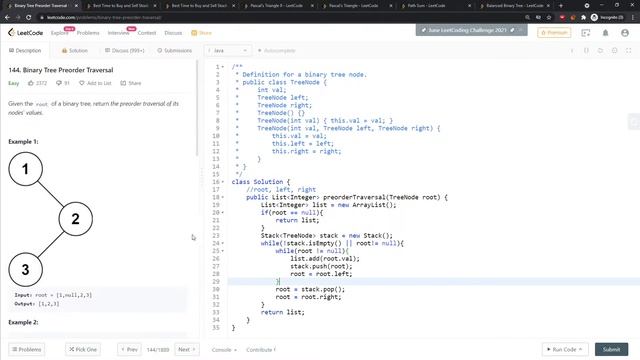Open a new browser tab
The image size is (640, 360).
click(x=560, y=6)
